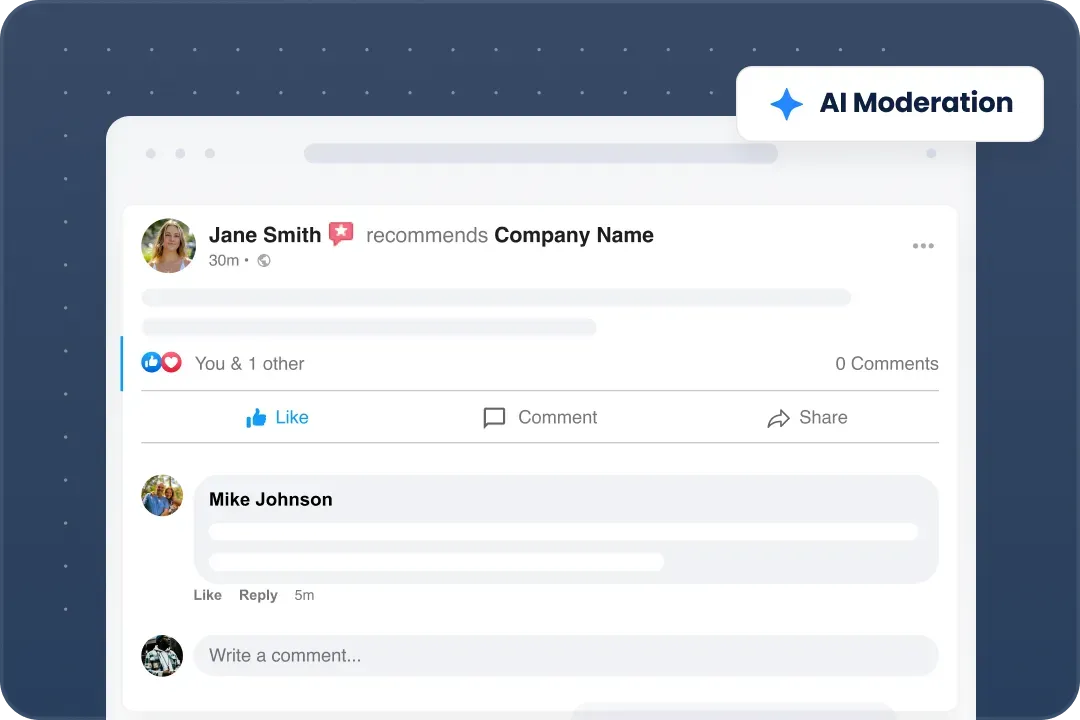Open the Company Name page link
The image size is (1080, 720).
pos(574,235)
